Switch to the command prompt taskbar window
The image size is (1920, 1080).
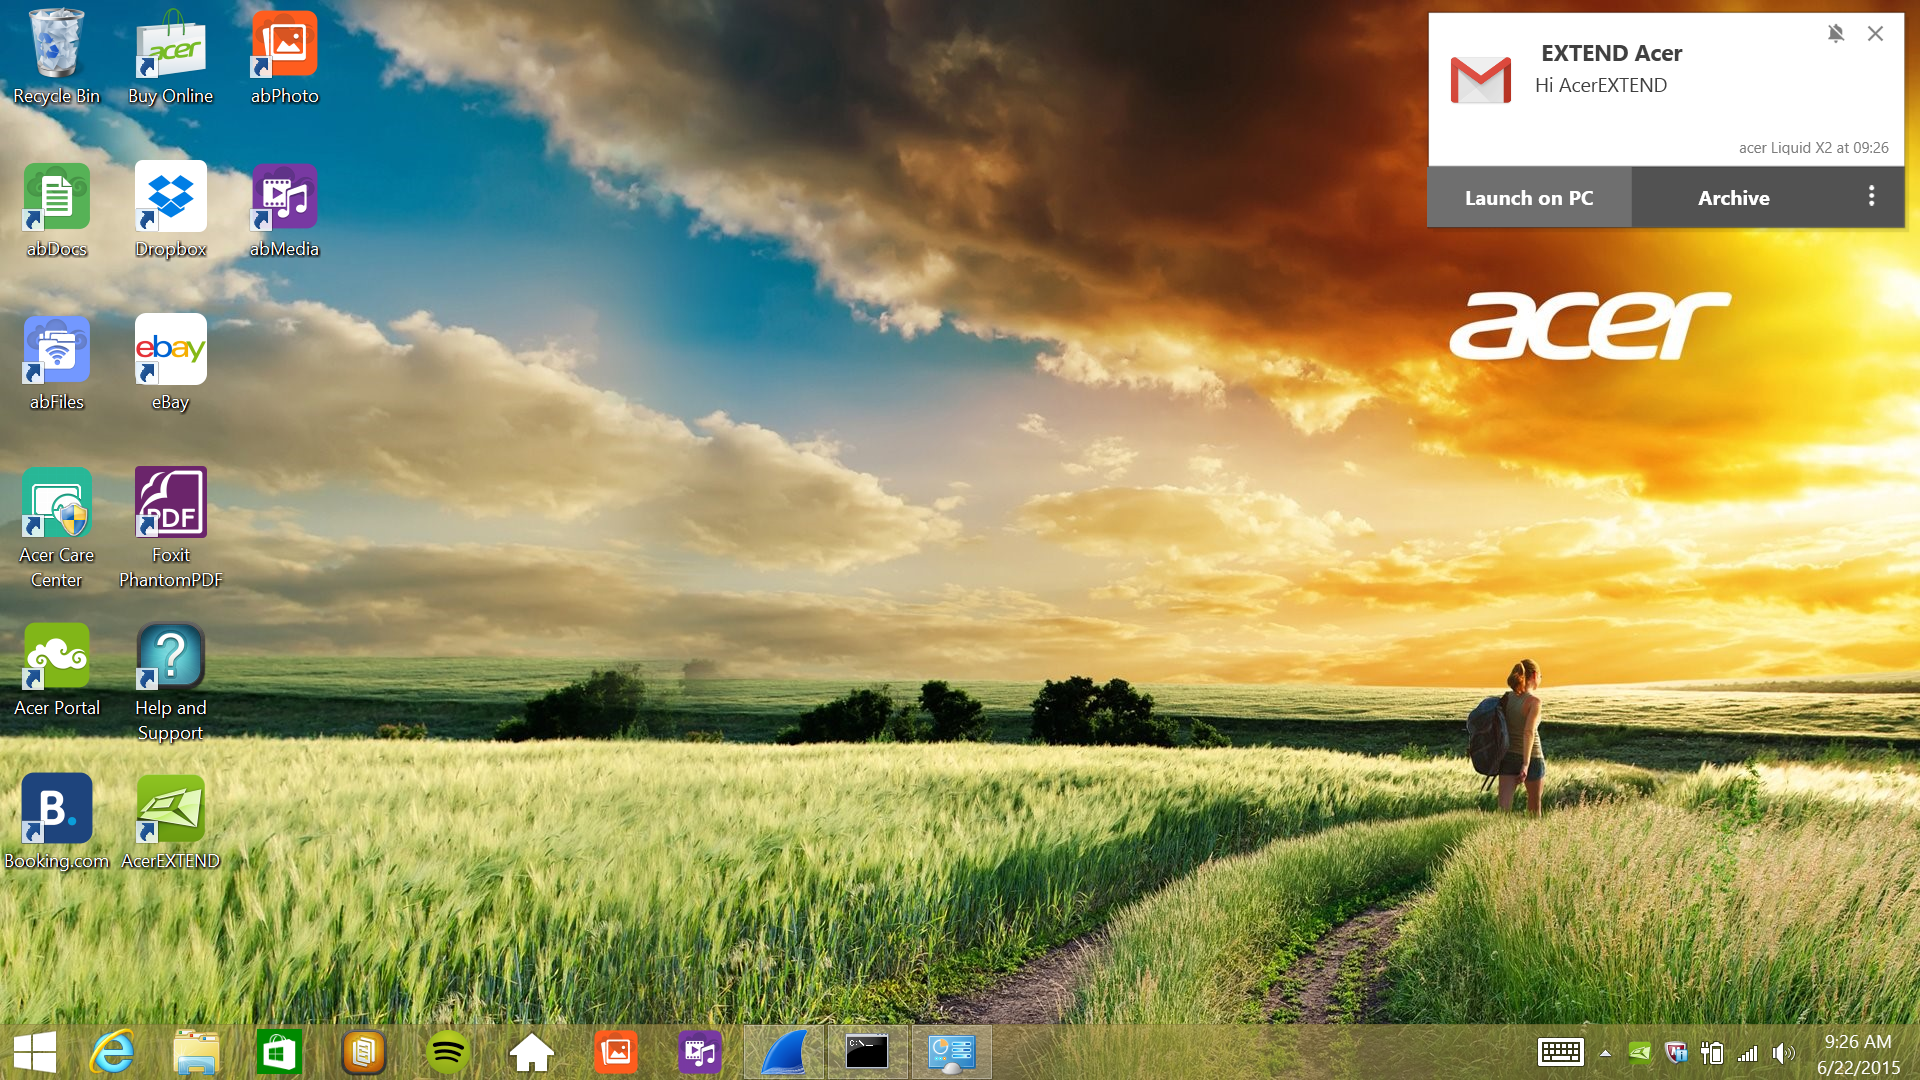click(867, 1052)
